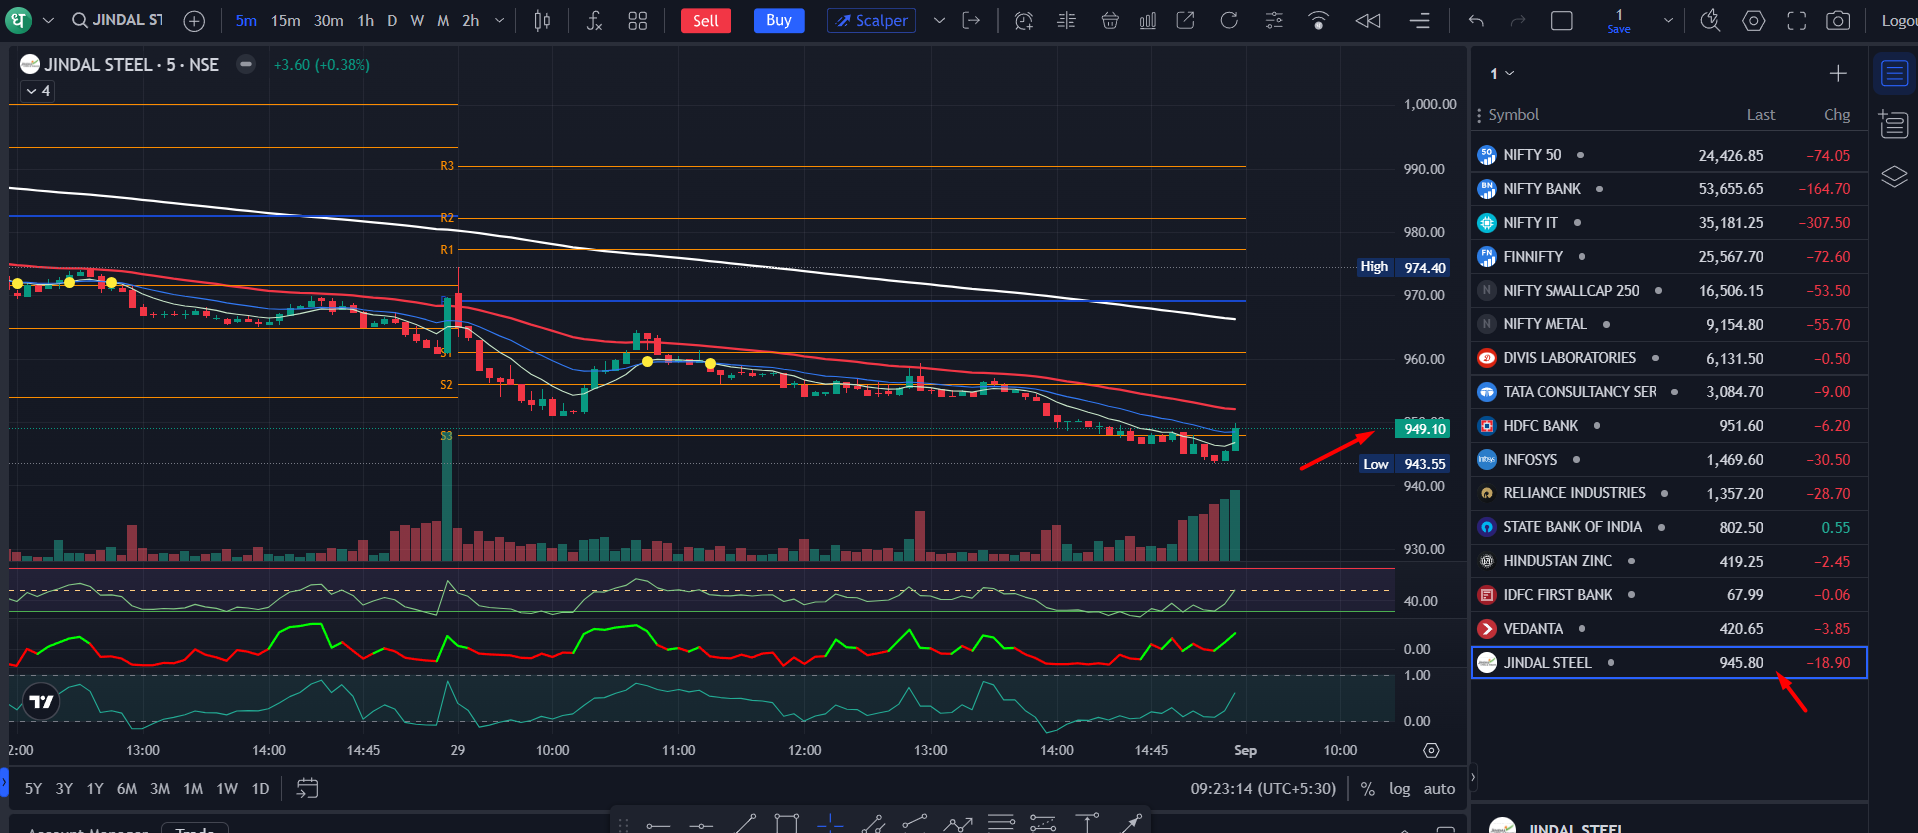Take a chart snapshot with the camera icon
The height and width of the screenshot is (833, 1918).
[1838, 20]
